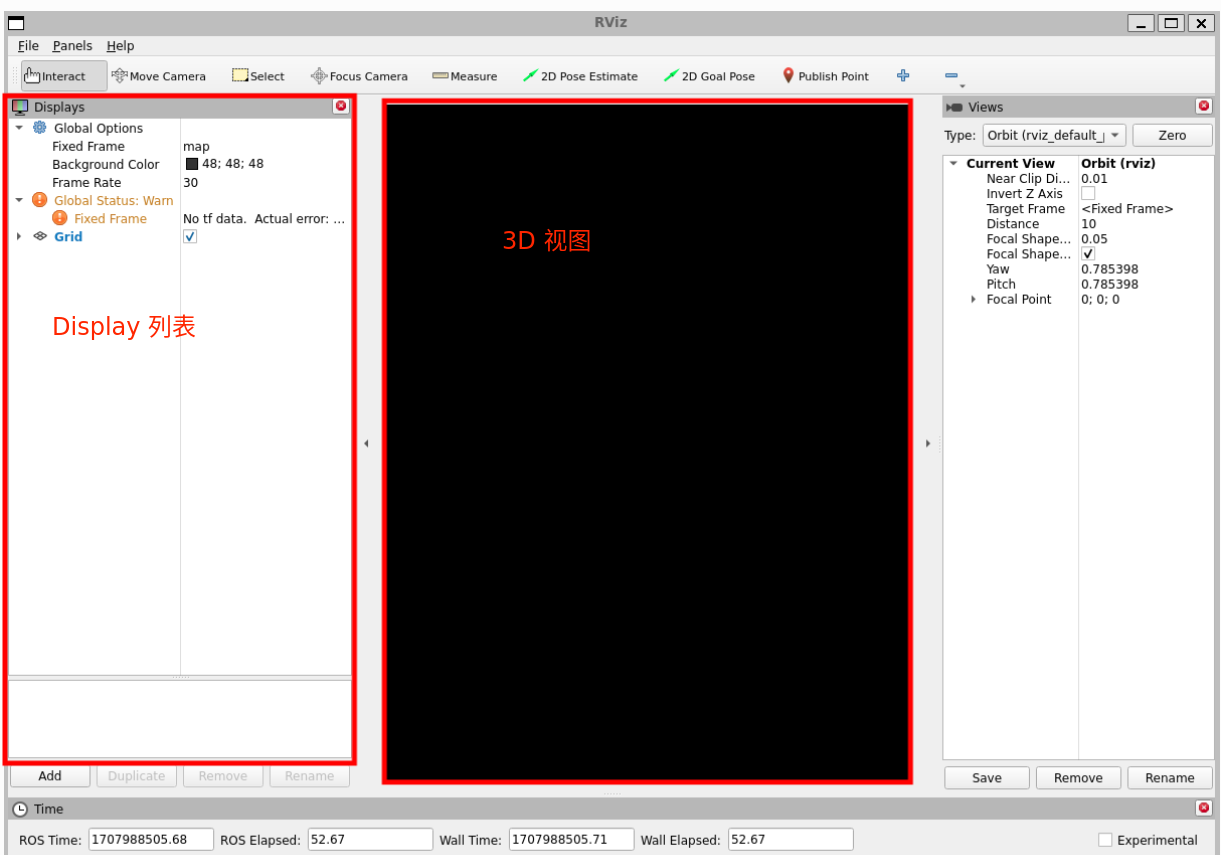Image resolution: width=1221 pixels, height=855 pixels.
Task: Click the RViz window menu icon
Action: 16,23
